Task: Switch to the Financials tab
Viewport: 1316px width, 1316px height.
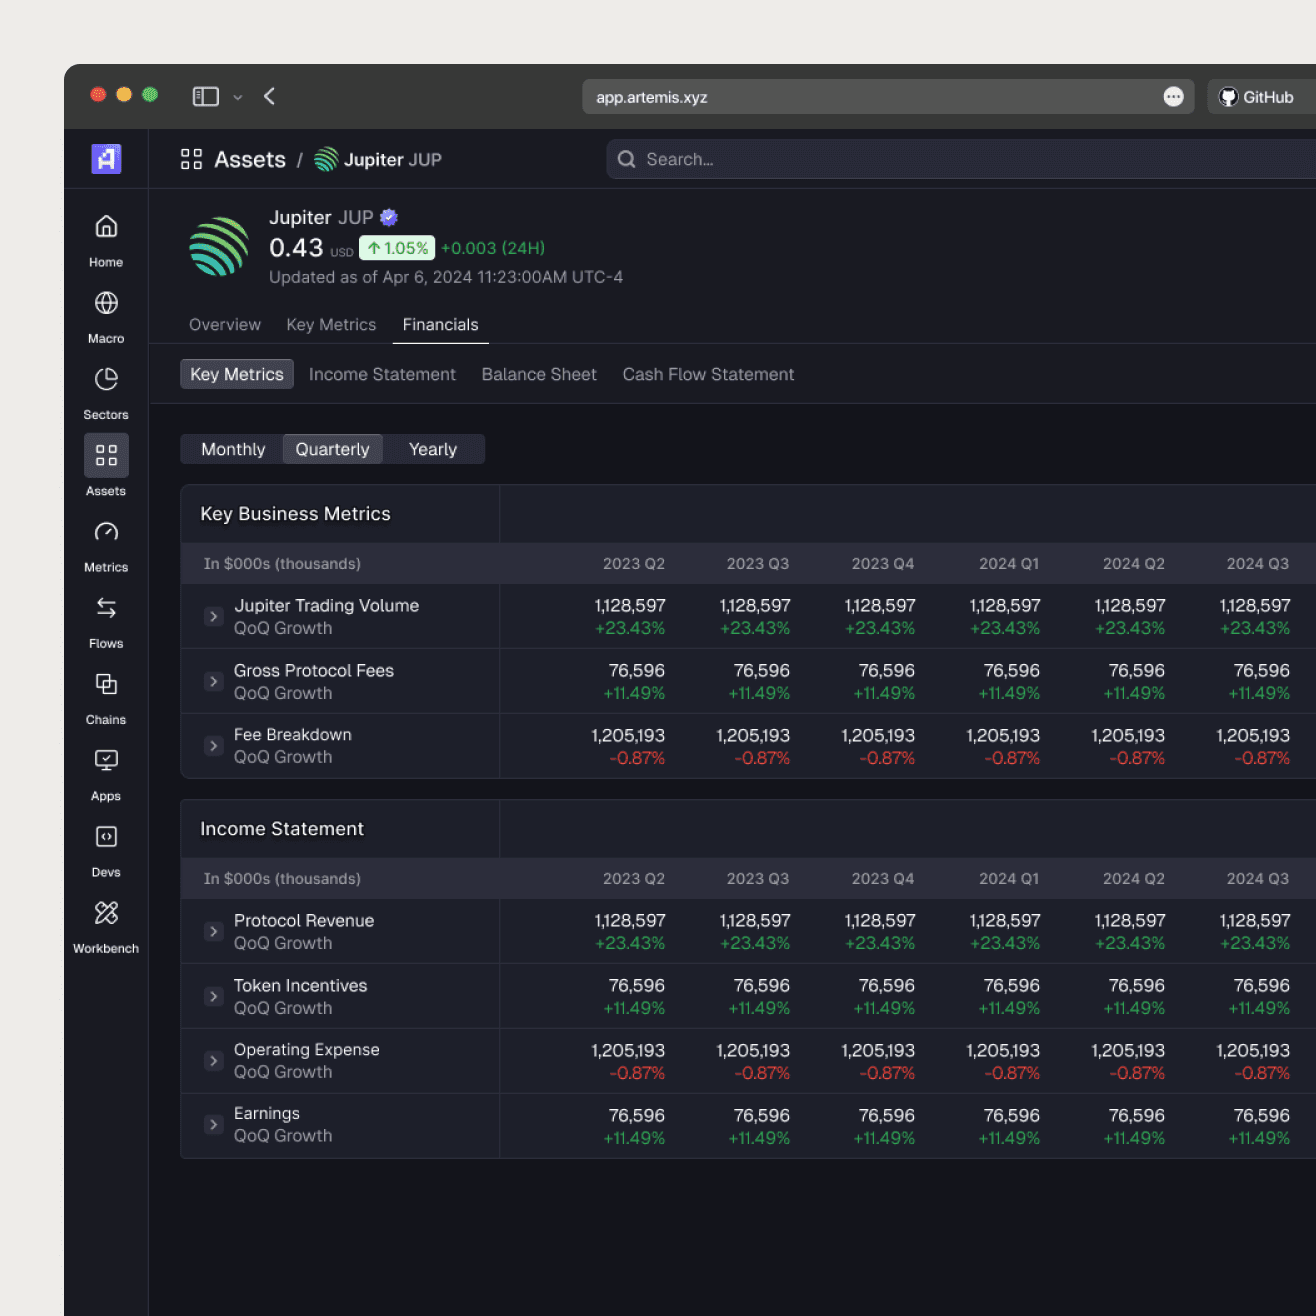Action: [441, 324]
